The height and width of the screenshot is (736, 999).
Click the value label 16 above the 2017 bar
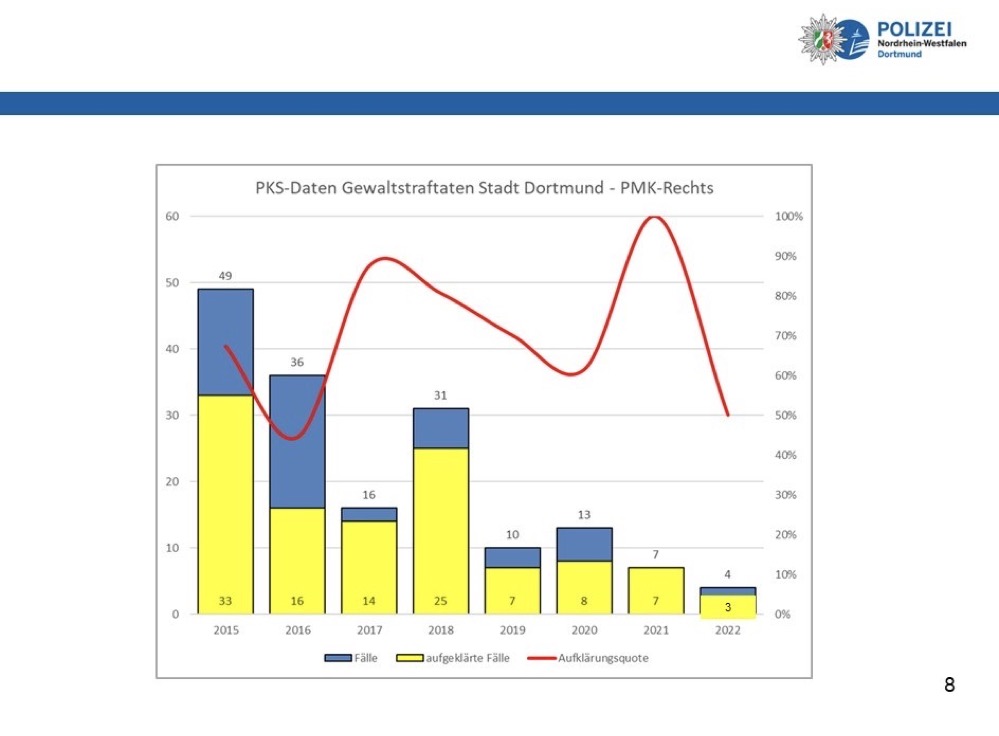369,494
